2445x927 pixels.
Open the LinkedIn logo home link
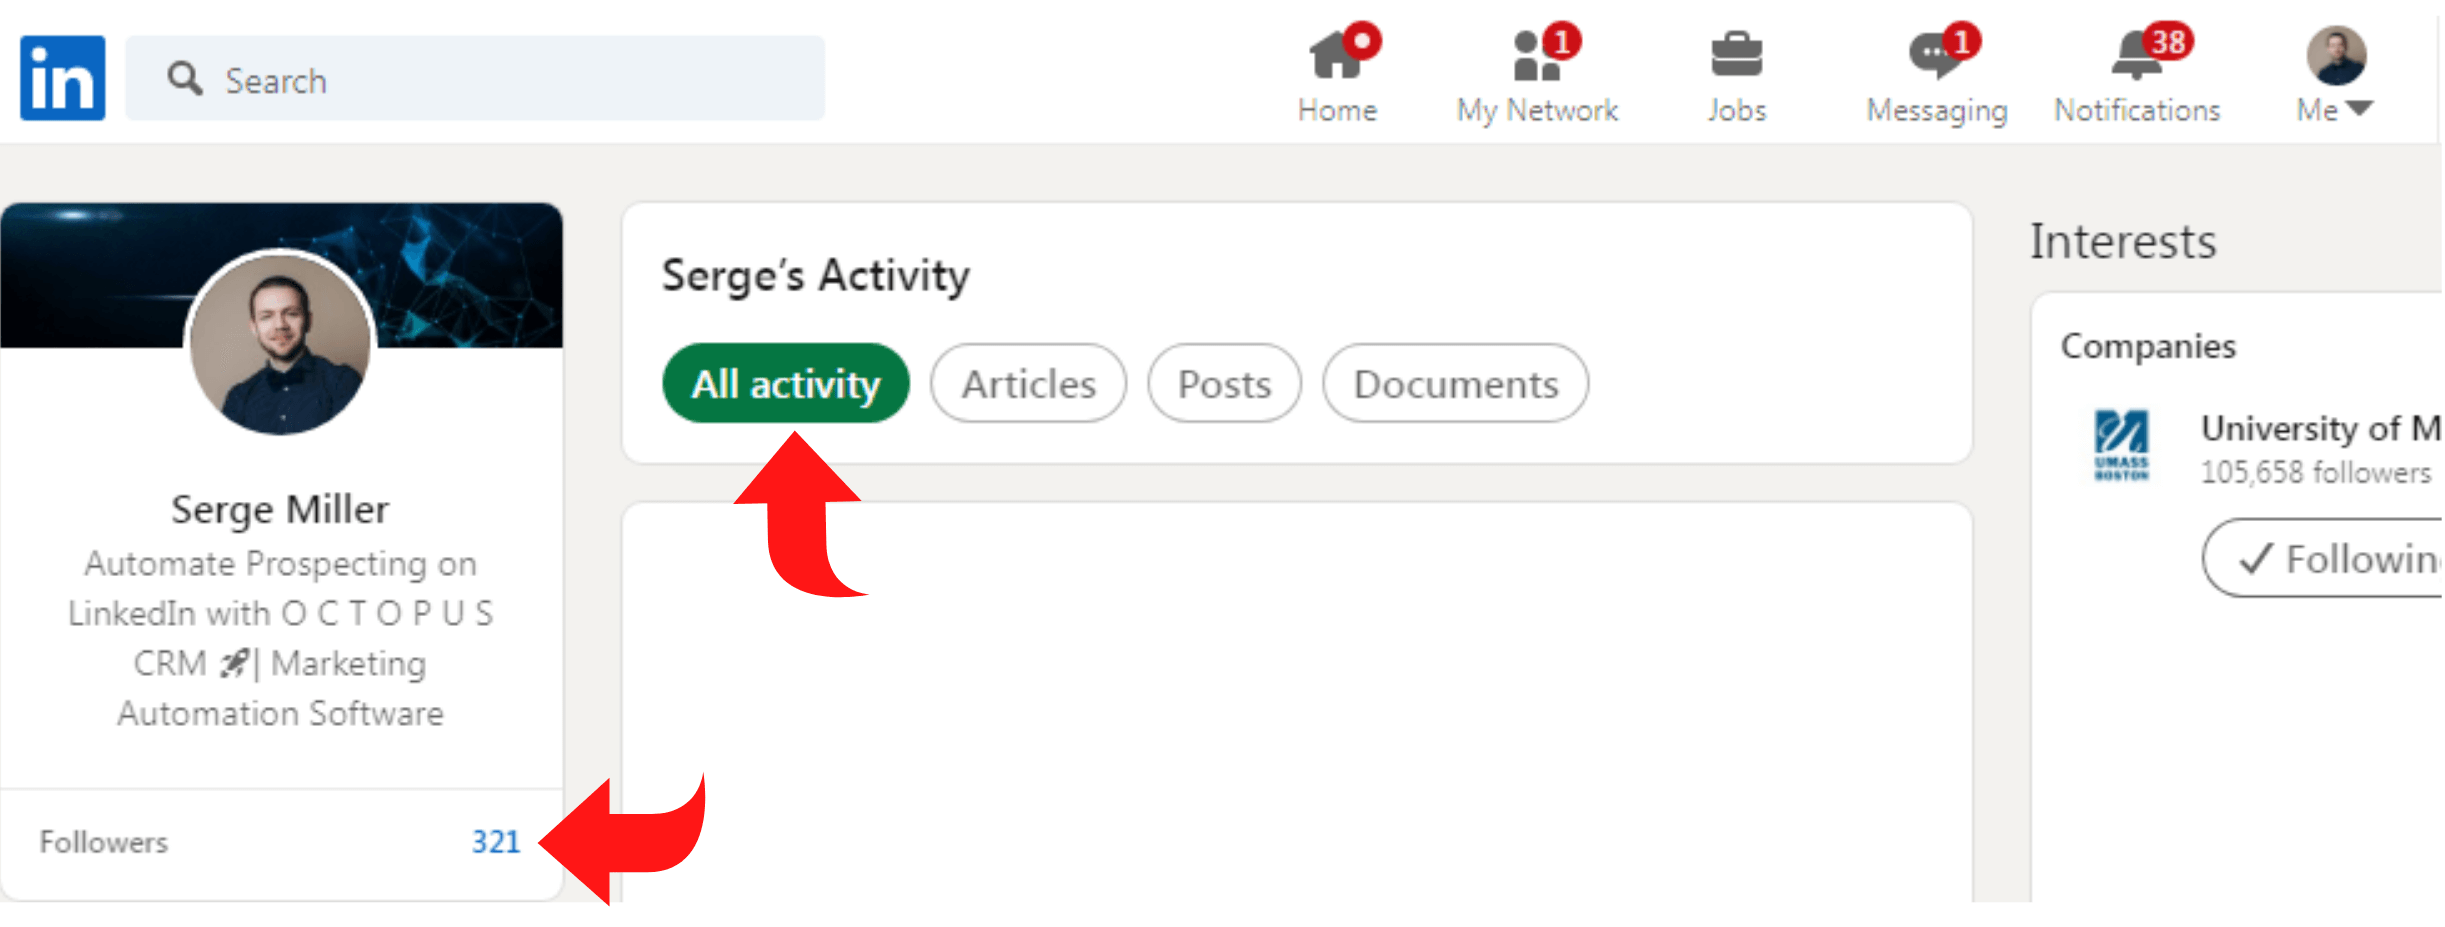click(x=62, y=78)
